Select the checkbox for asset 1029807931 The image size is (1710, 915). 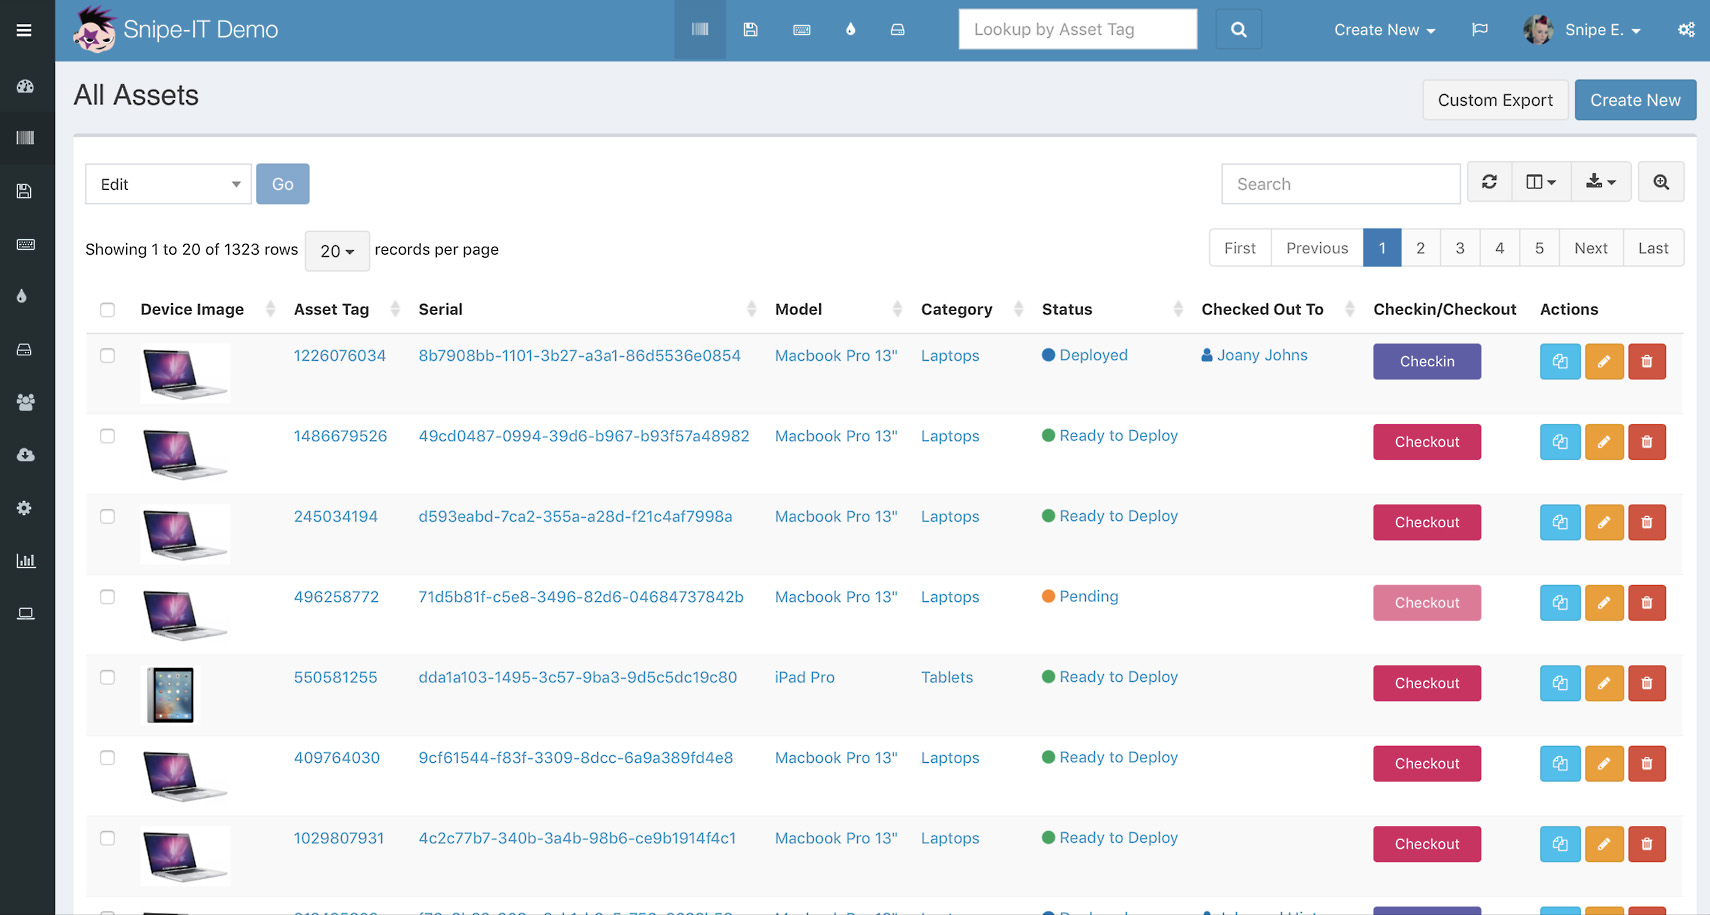click(x=108, y=838)
